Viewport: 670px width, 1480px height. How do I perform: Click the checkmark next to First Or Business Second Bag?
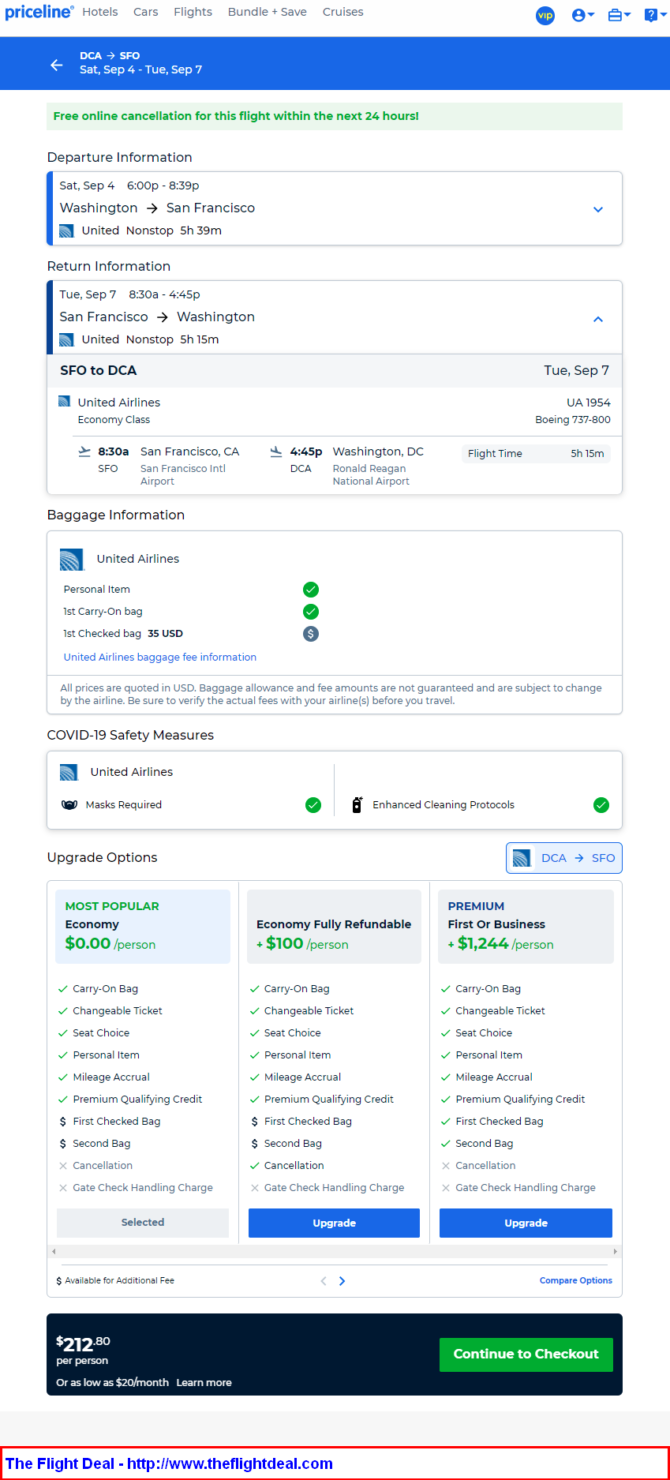click(x=445, y=1144)
